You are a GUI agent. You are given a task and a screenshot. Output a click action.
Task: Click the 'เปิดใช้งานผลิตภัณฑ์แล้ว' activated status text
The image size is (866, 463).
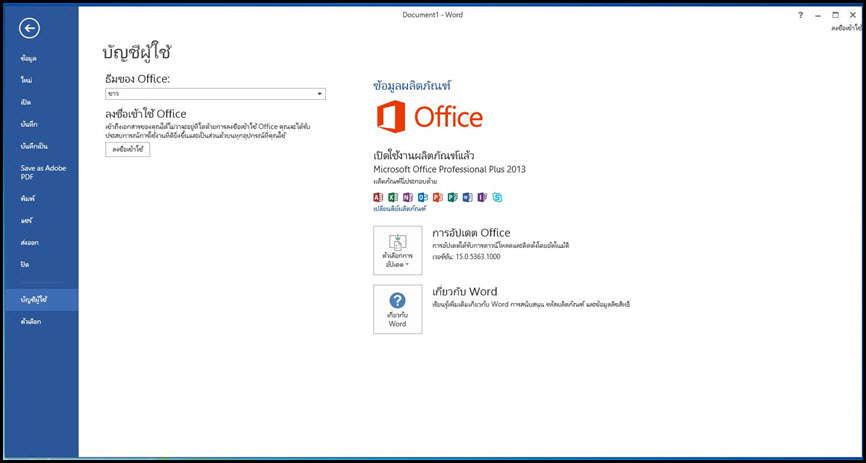pos(424,155)
